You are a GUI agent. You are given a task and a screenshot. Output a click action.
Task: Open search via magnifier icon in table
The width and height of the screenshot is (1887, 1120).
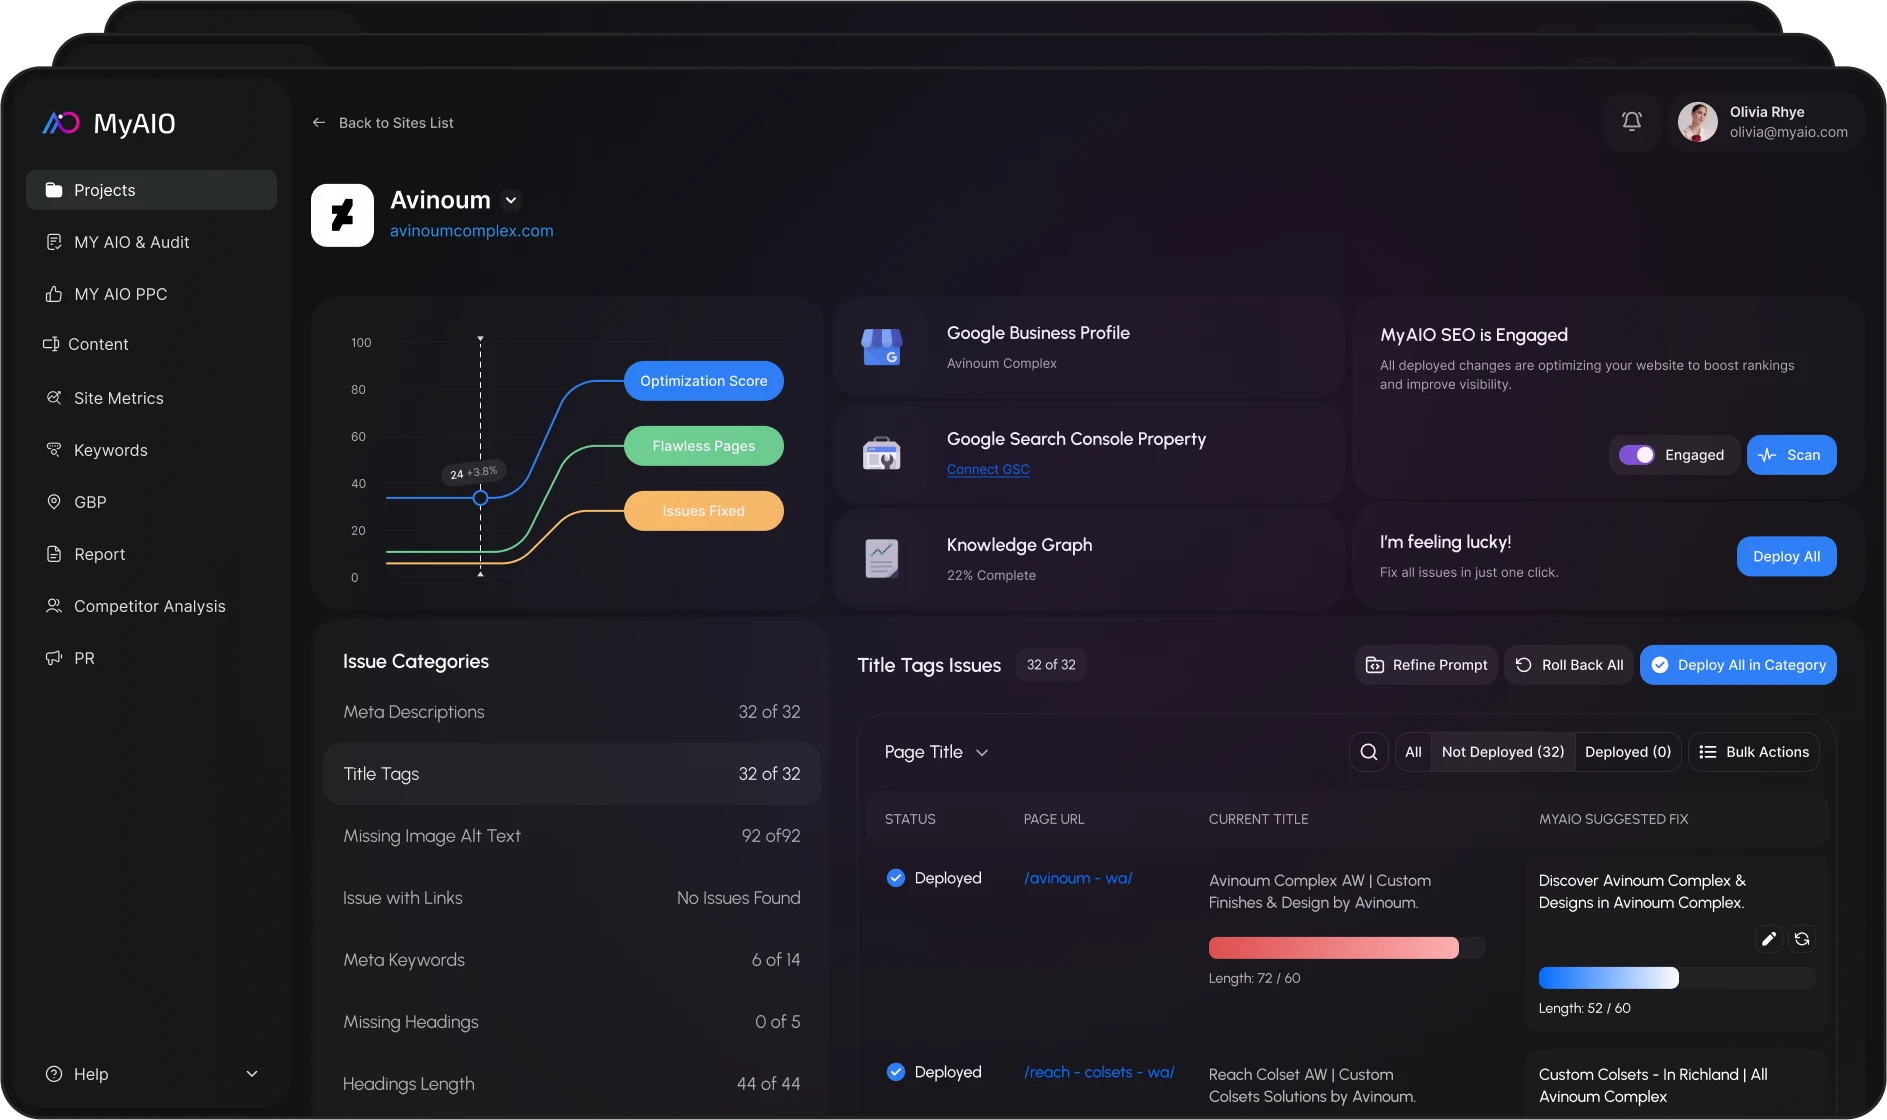[x=1368, y=752]
